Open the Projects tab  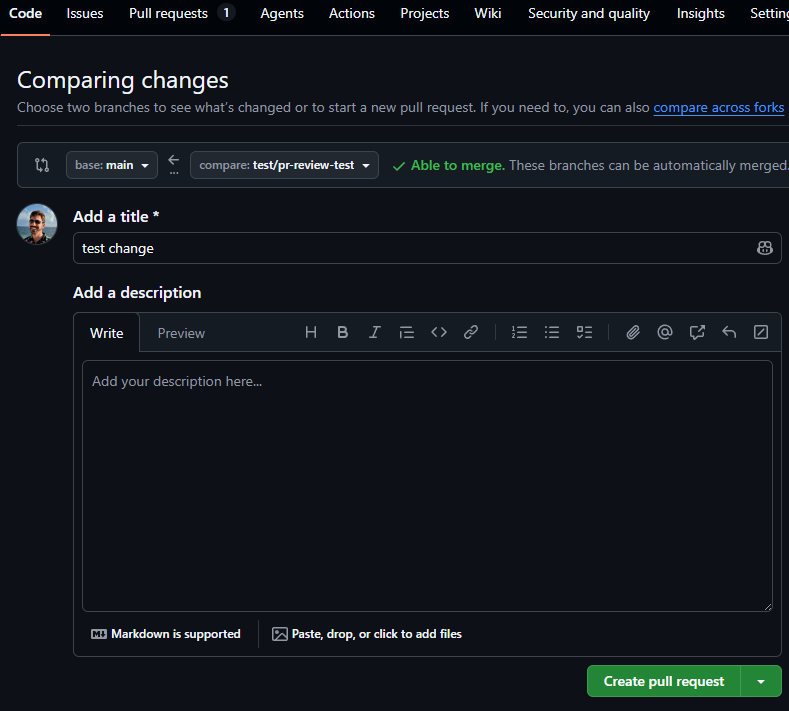coord(425,14)
